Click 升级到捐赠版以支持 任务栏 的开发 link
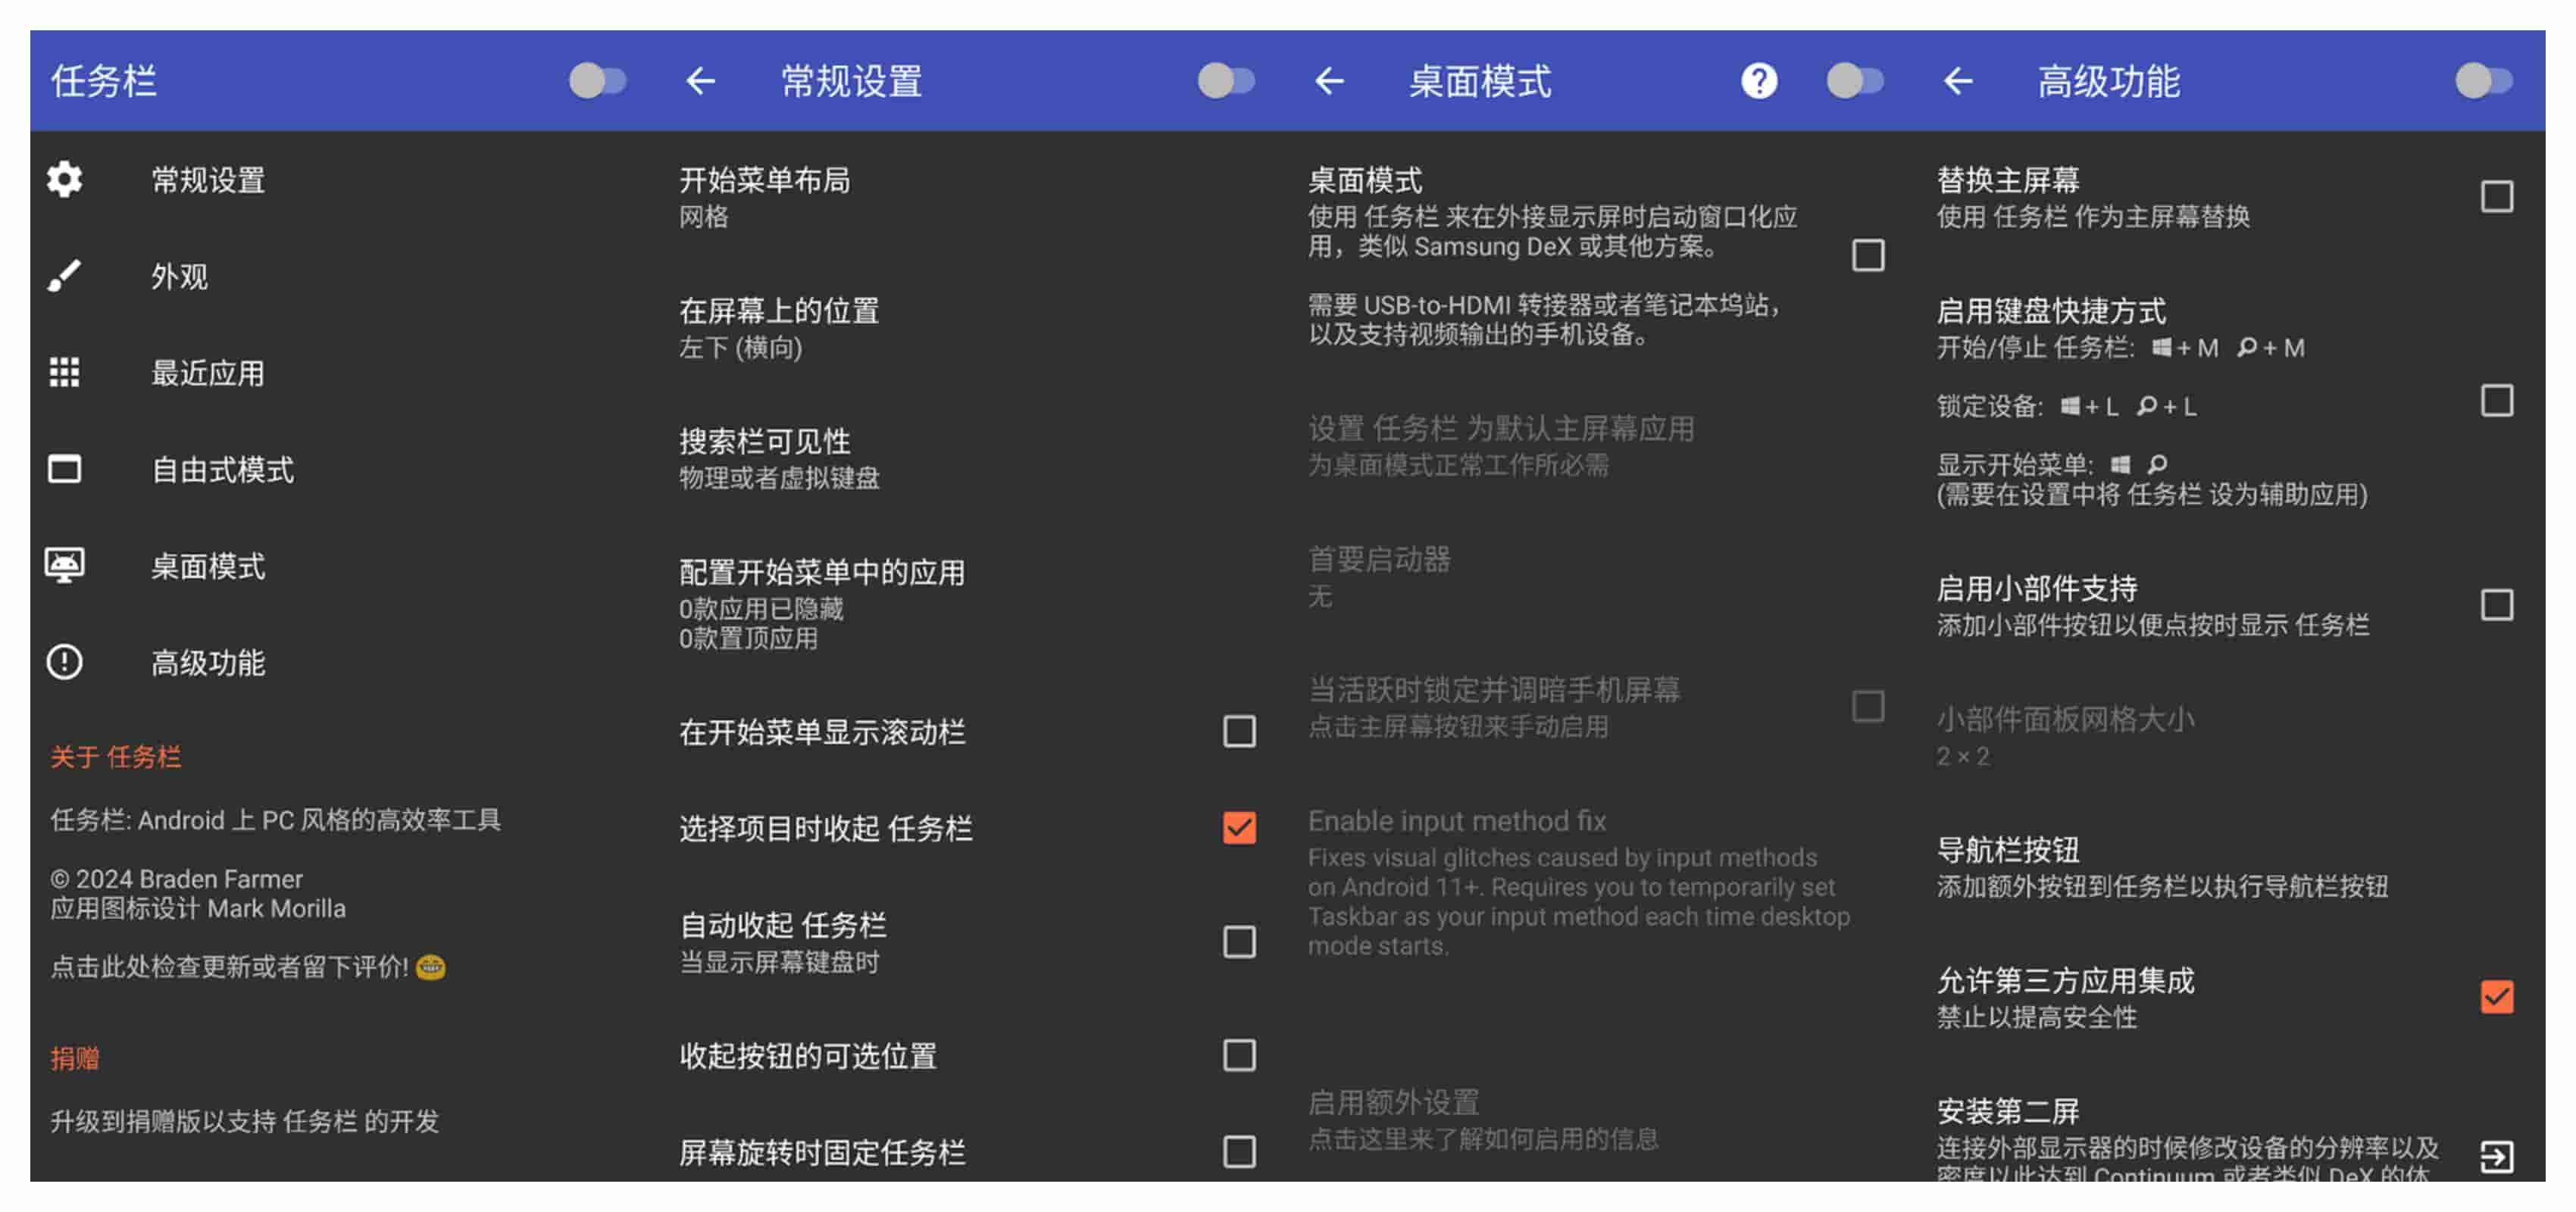This screenshot has width=2576, height=1212. coord(245,1121)
